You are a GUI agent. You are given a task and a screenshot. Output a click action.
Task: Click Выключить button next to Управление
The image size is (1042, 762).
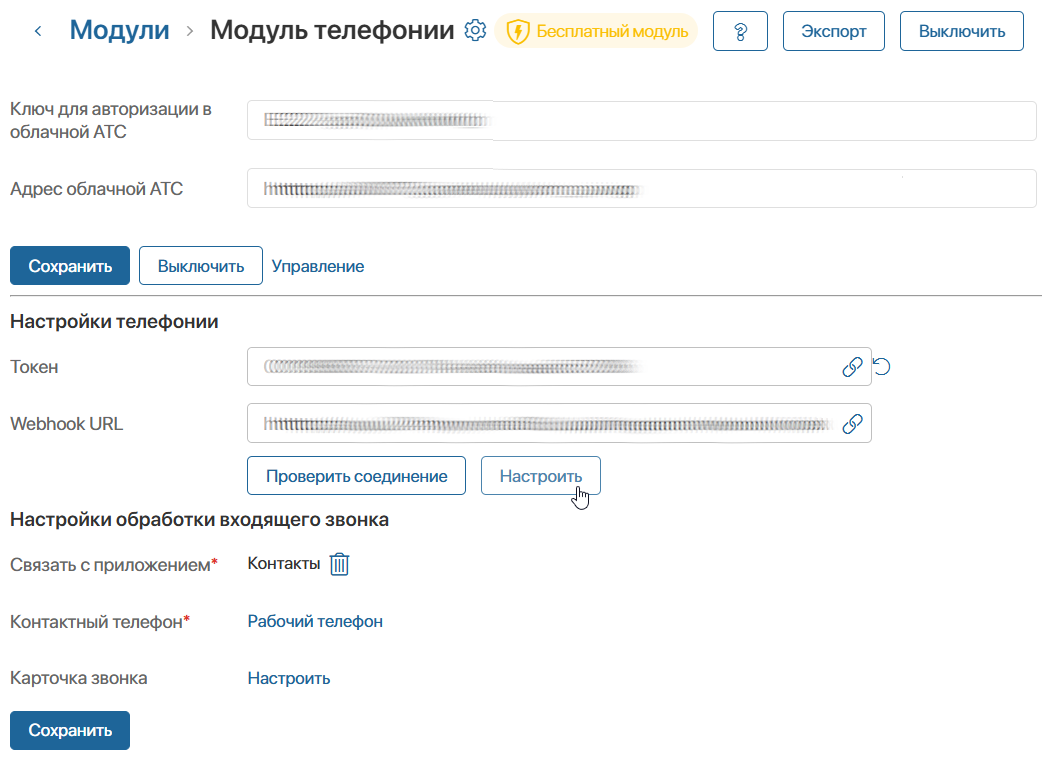pyautogui.click(x=201, y=266)
